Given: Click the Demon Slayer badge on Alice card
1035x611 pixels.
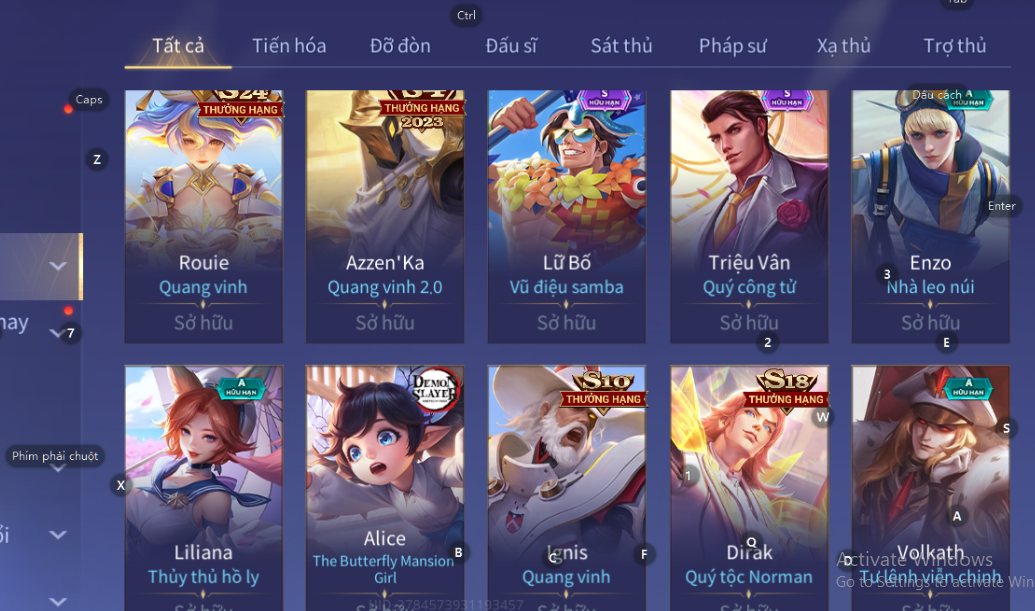Looking at the screenshot, I should coord(434,387).
